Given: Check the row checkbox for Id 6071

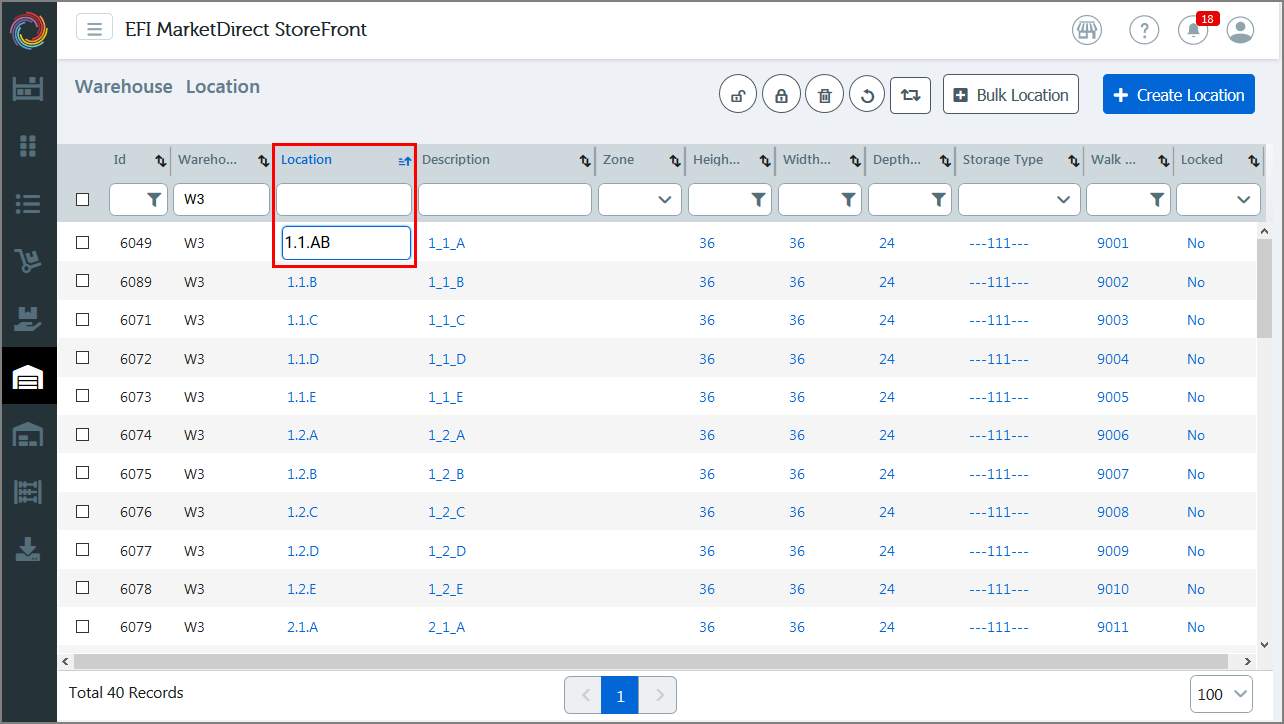Looking at the screenshot, I should pos(83,320).
